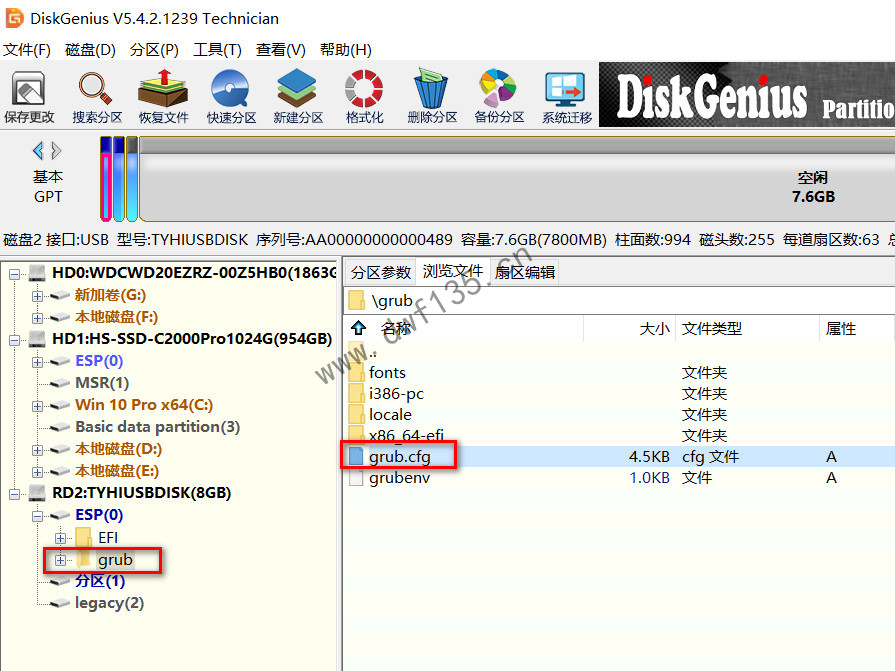The width and height of the screenshot is (895, 671).
Task: Expand the 本地磁盘(D:) partition node
Action: 37,450
